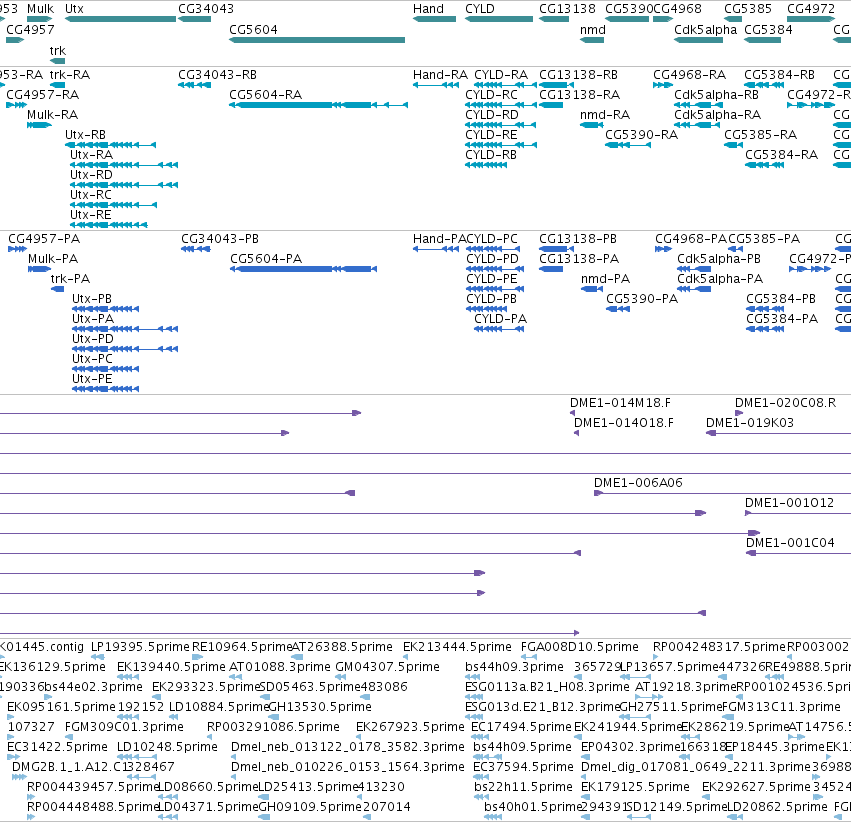Click transcript CG34043-RB

[194, 85]
